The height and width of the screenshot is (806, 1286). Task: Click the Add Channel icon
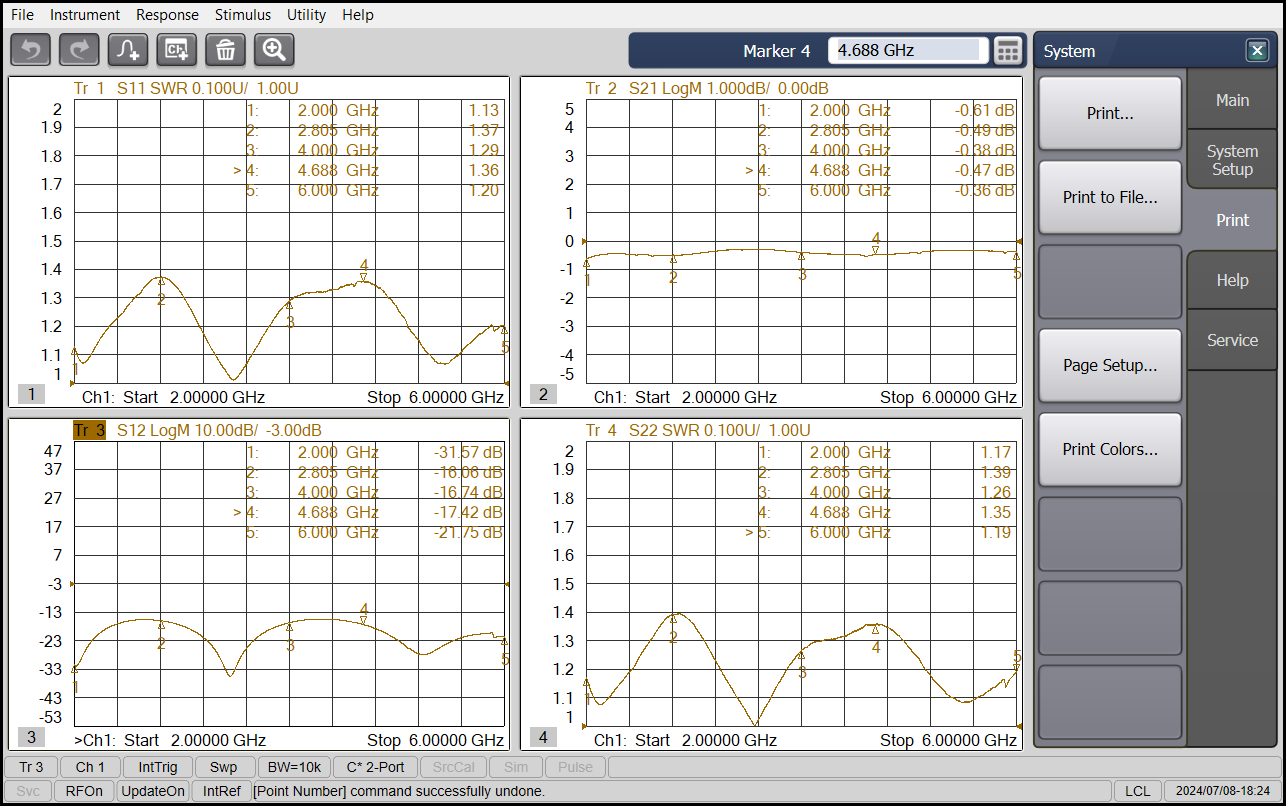coord(177,49)
